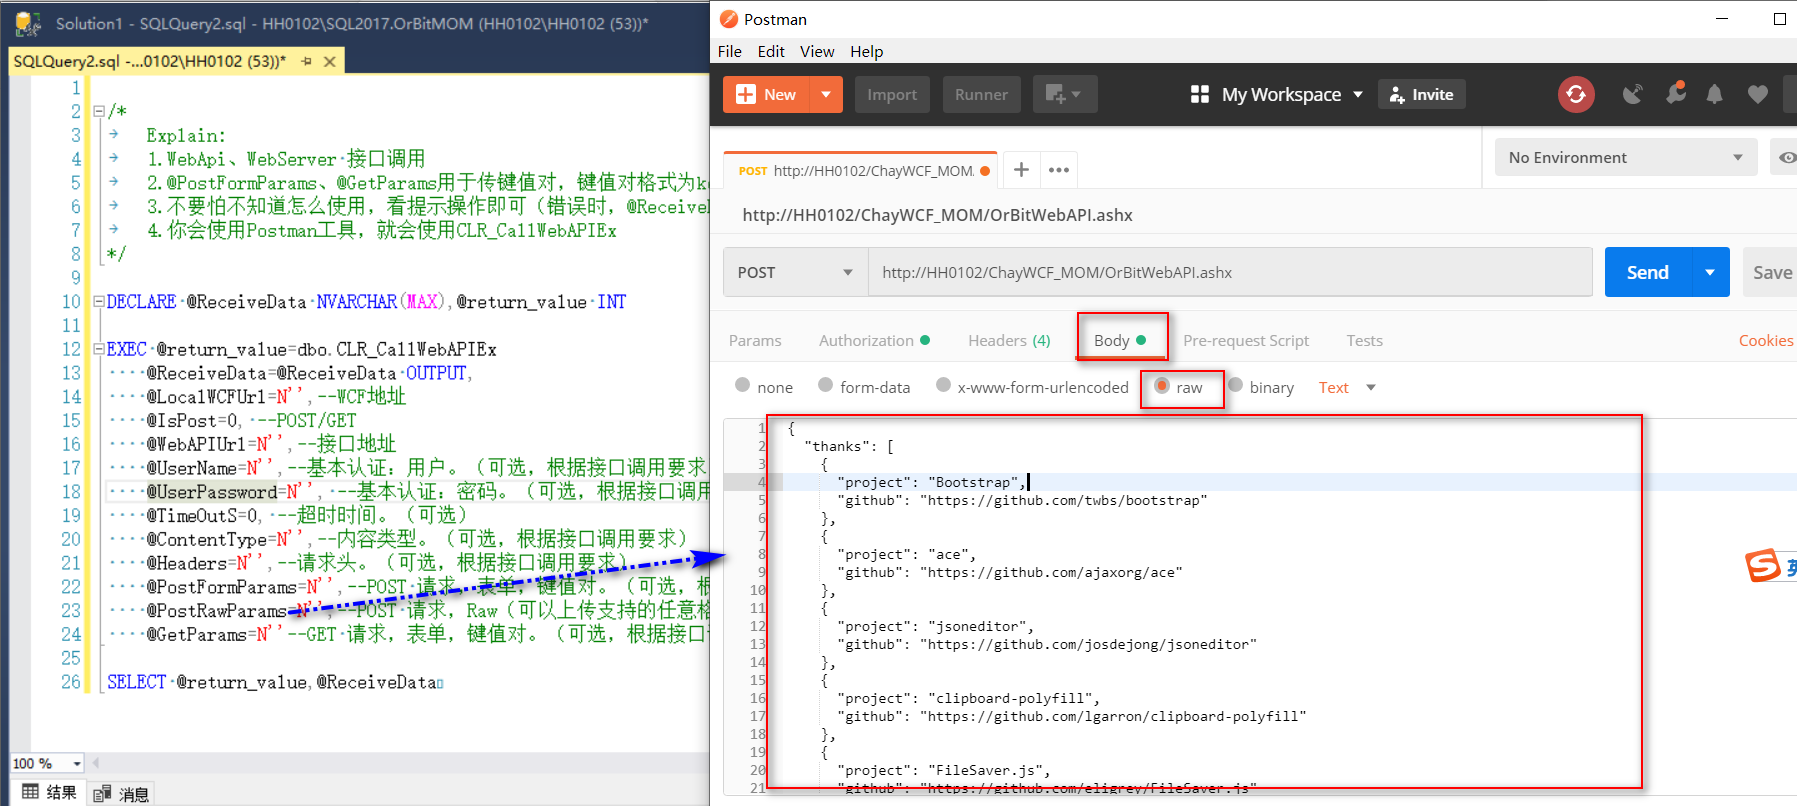The image size is (1797, 806).
Task: Open the My Workspace switcher
Action: coord(1277,94)
